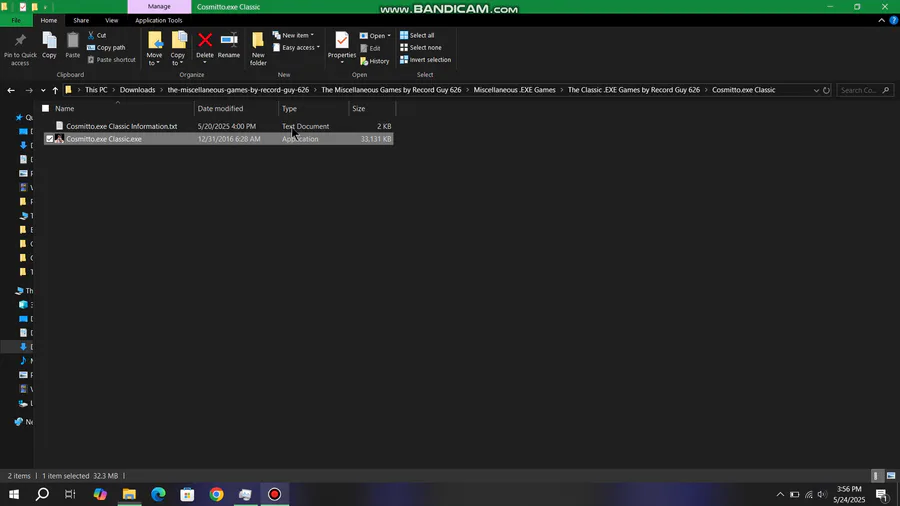The image size is (900, 506).
Task: Expand address bar history dropdown
Action: click(816, 90)
